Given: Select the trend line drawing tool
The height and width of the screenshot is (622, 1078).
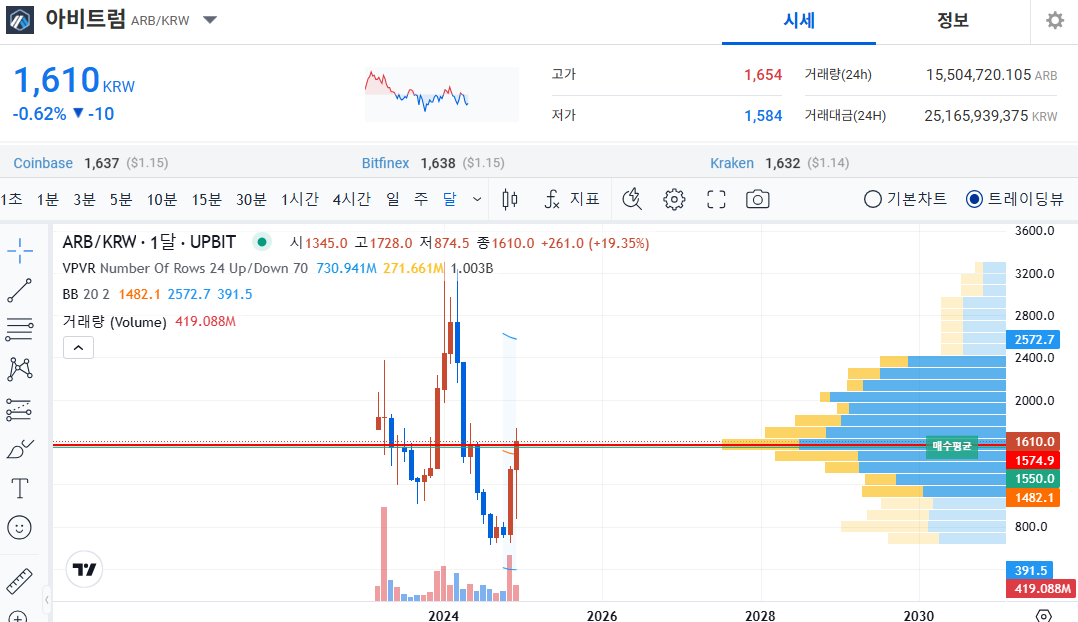Looking at the screenshot, I should 20,291.
